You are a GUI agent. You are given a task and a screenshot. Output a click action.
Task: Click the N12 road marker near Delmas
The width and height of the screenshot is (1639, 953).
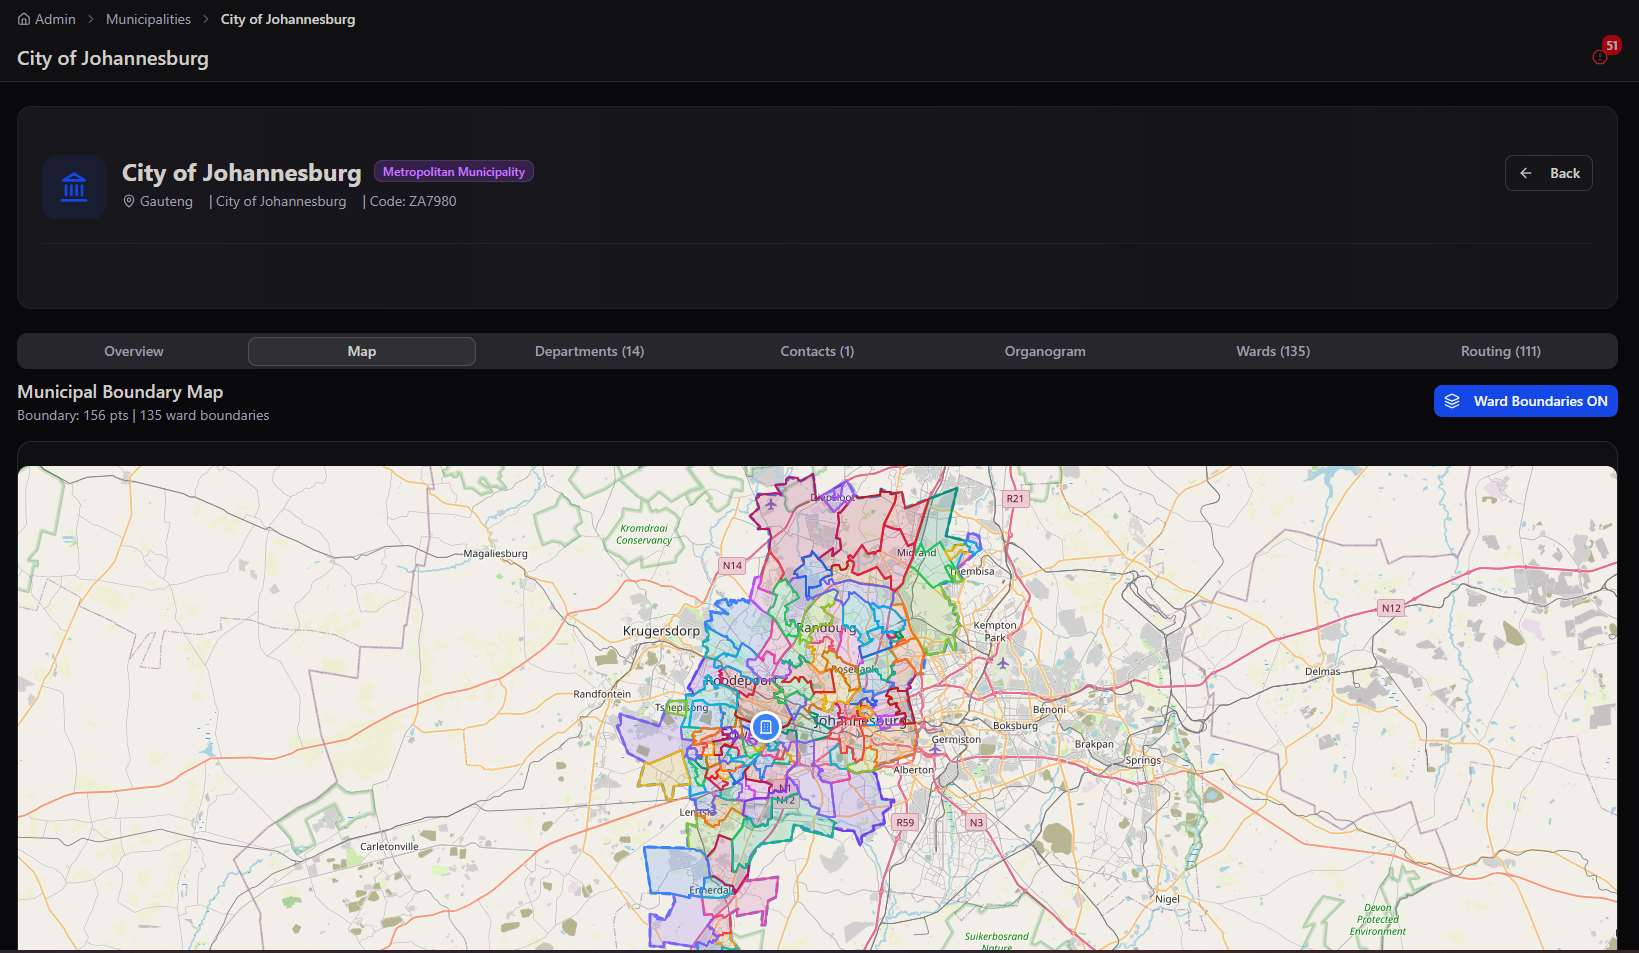click(1391, 608)
